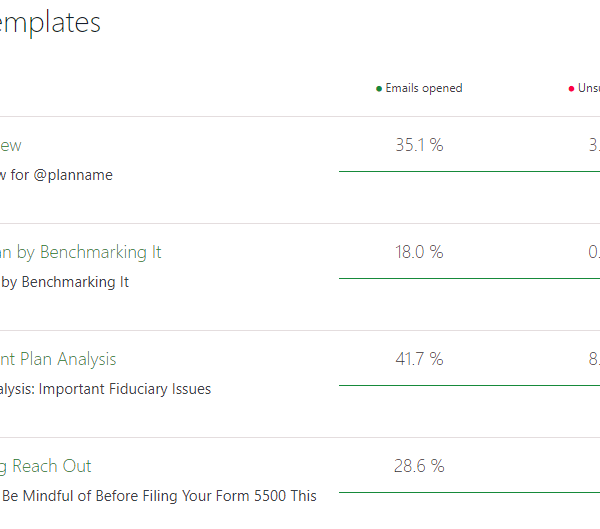The height and width of the screenshot is (529, 600).
Task: Open the Plan Analysis template link
Action: tap(58, 359)
